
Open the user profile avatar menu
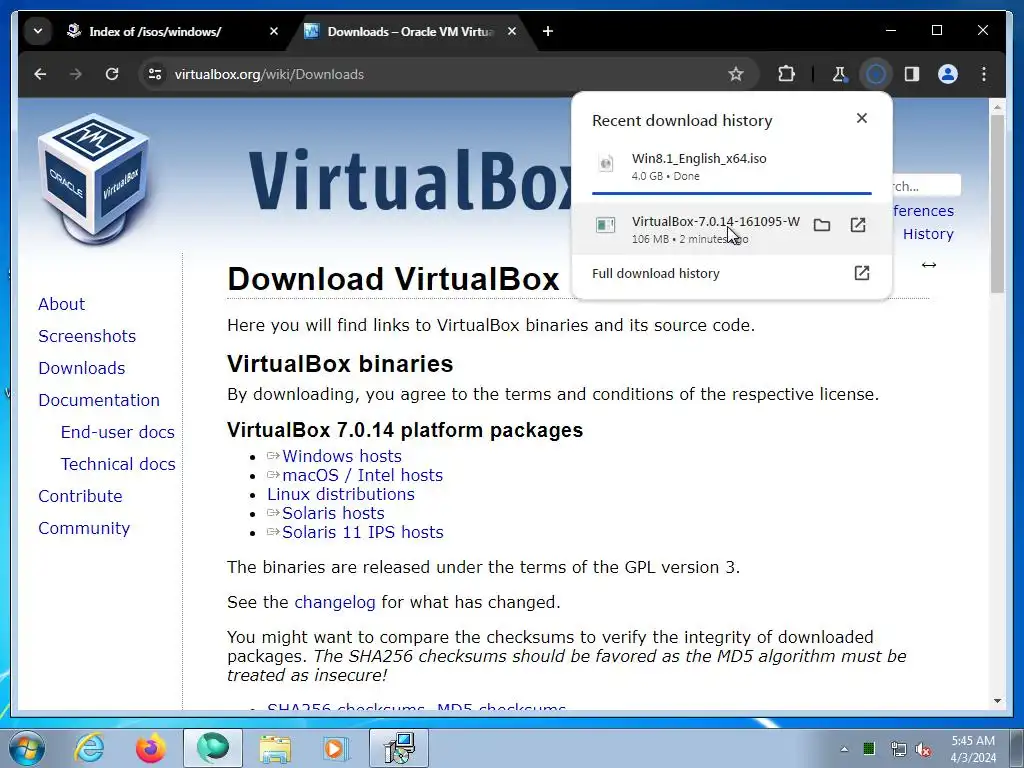[948, 74]
